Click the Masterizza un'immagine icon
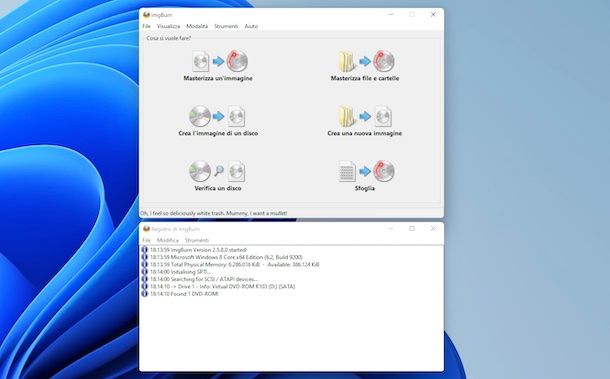Screen dimensions: 610x379 coord(220,61)
